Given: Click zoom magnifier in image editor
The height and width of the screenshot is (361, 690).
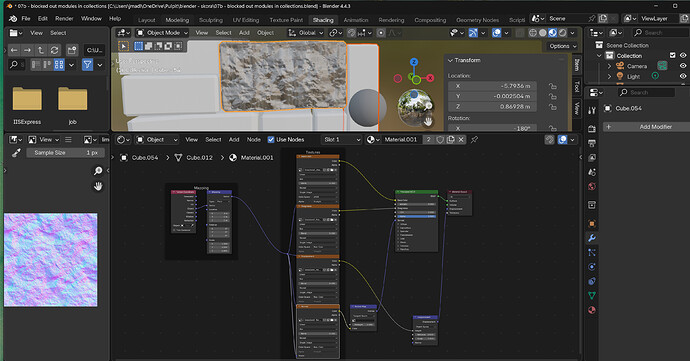Looking at the screenshot, I should click(x=98, y=171).
